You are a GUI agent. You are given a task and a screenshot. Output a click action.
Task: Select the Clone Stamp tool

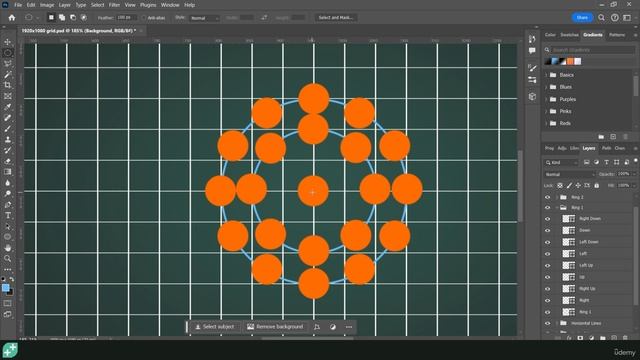point(8,140)
